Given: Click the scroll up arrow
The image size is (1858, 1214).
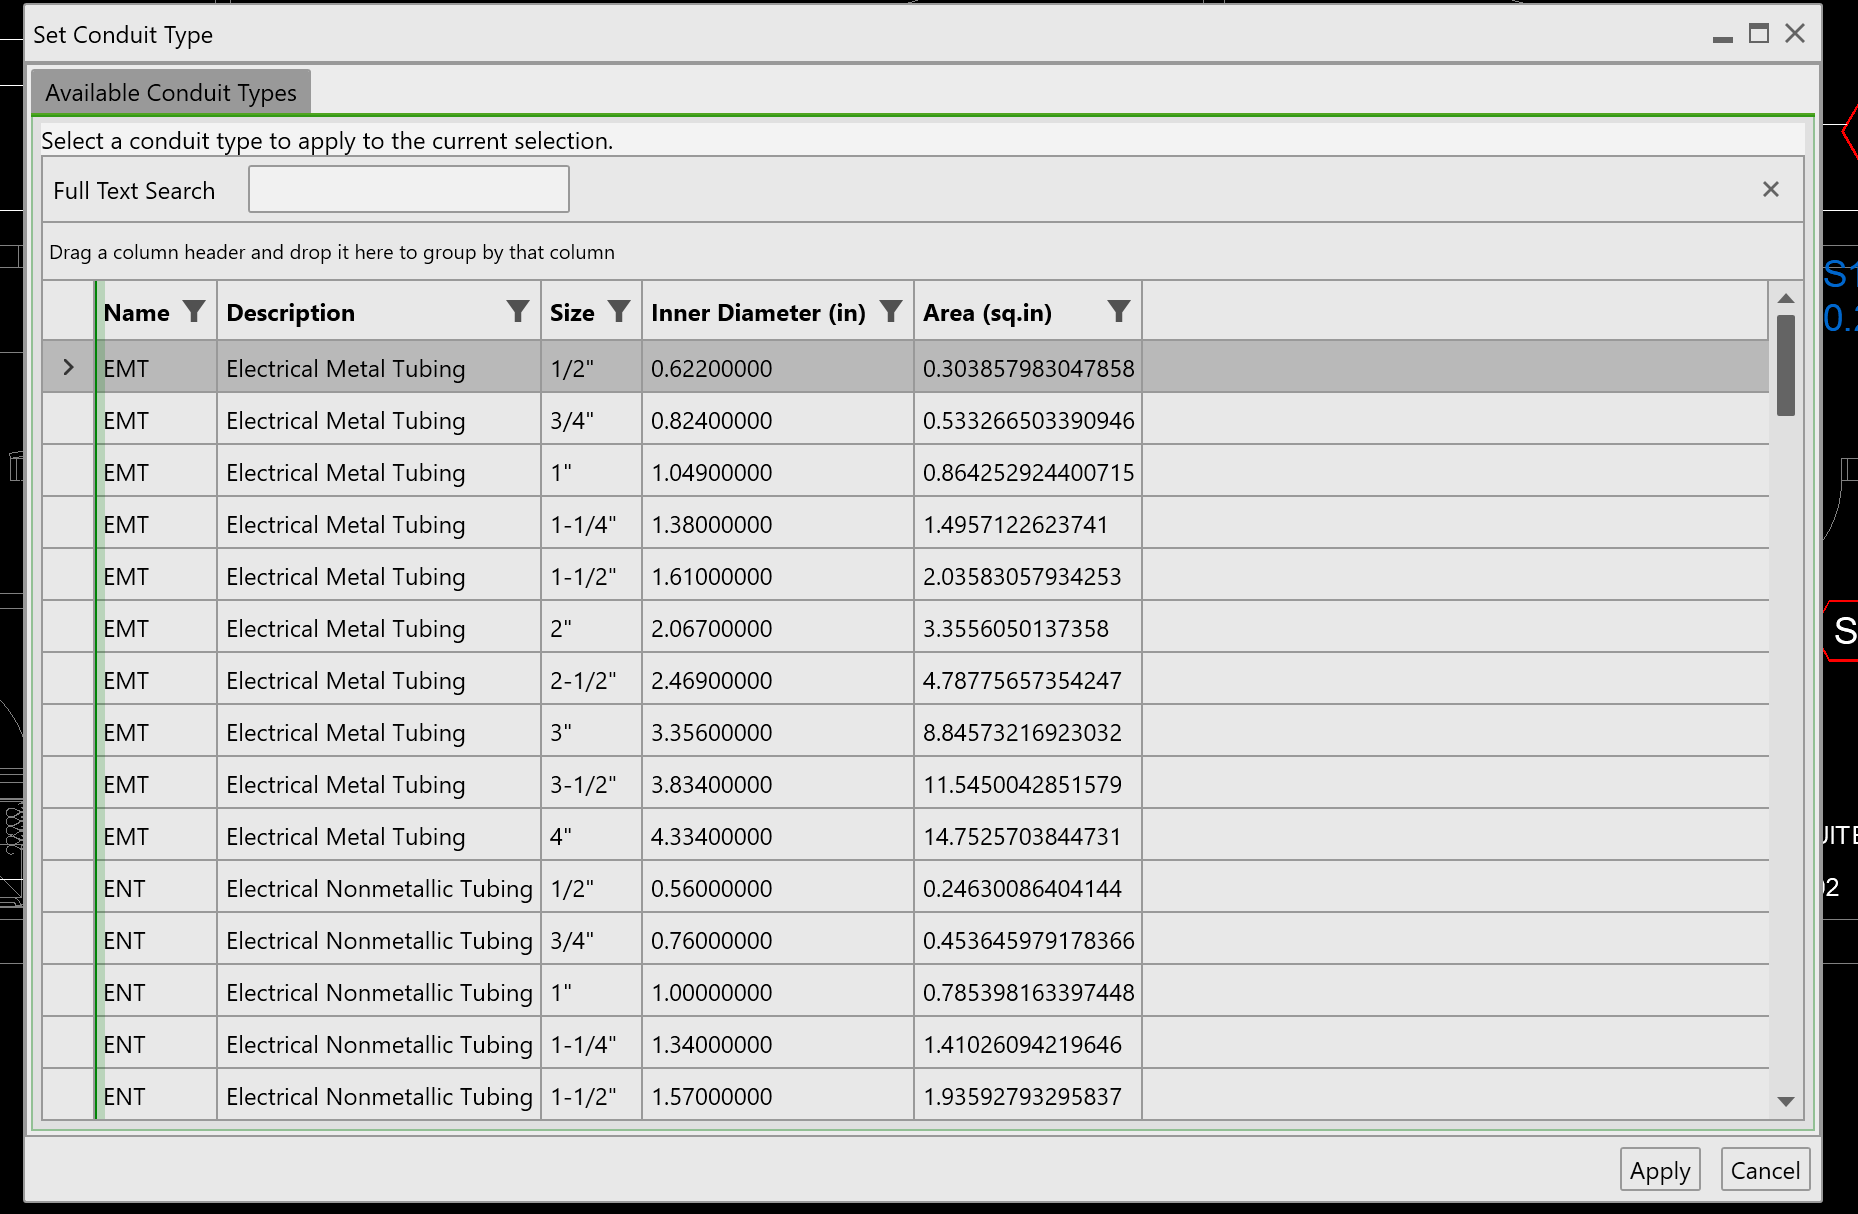Looking at the screenshot, I should click(x=1786, y=296).
